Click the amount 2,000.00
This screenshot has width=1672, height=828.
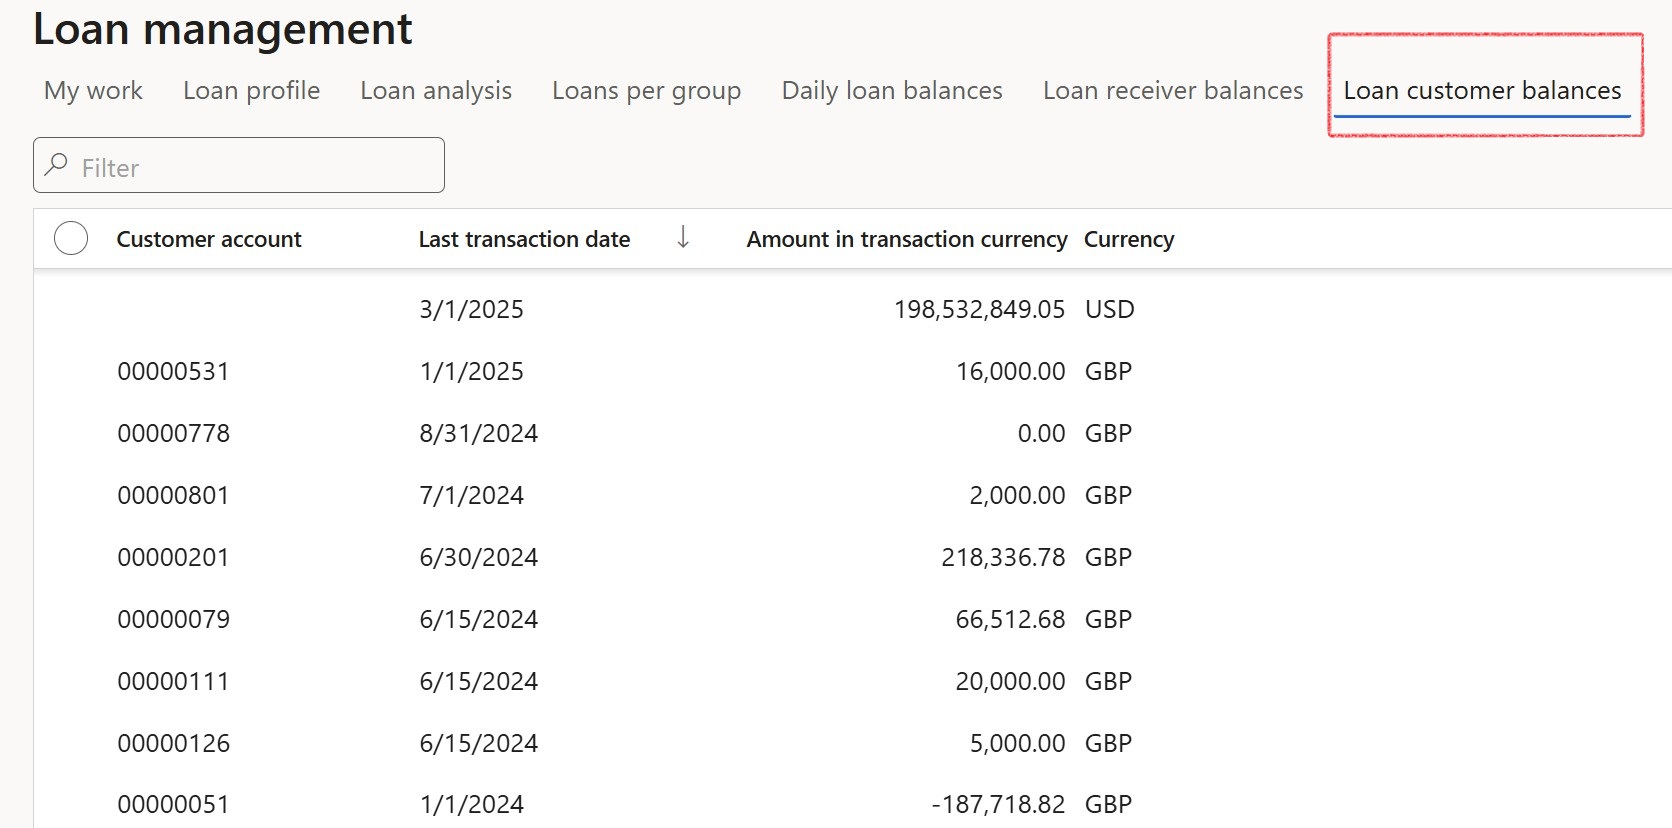coord(1017,495)
